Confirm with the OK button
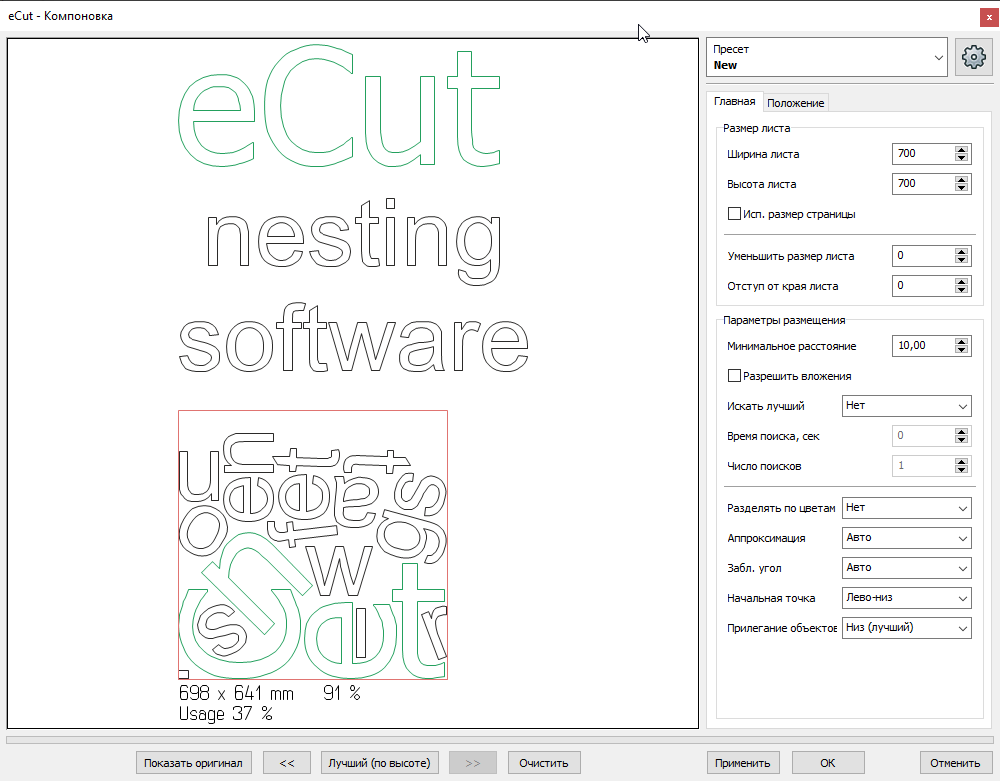The image size is (1000, 781). coord(828,763)
